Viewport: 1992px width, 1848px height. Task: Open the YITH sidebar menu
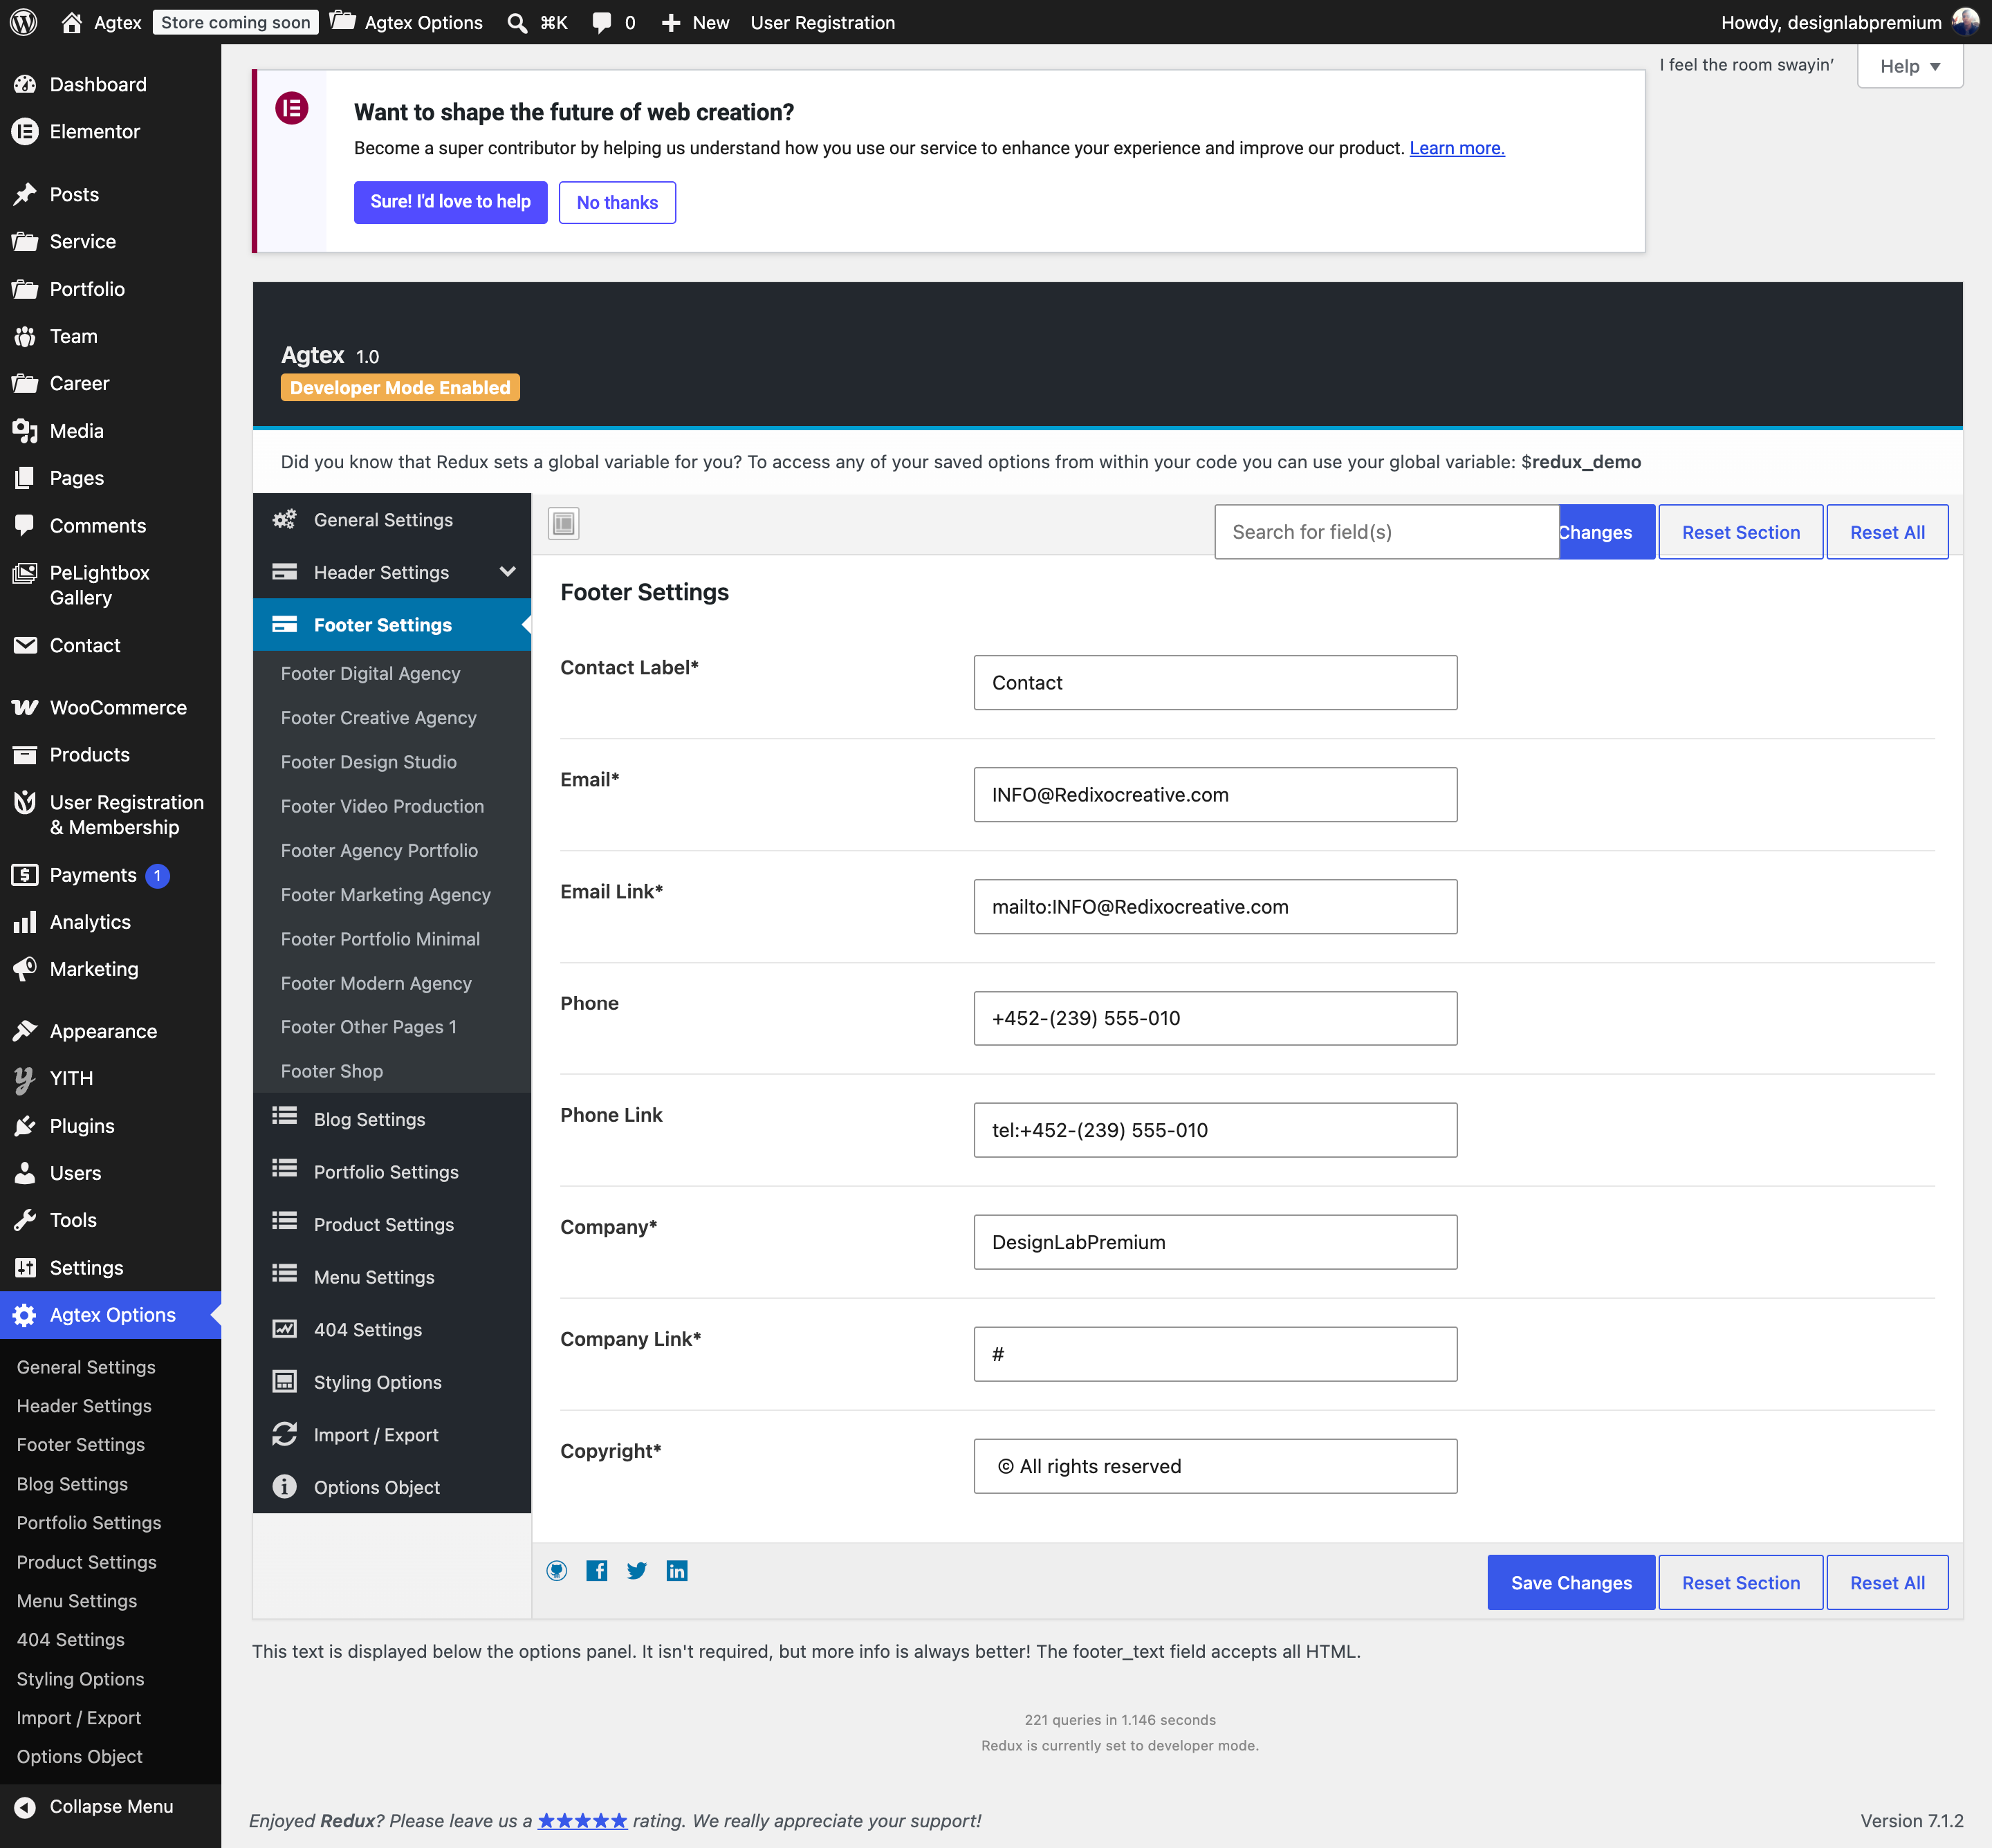click(110, 1078)
